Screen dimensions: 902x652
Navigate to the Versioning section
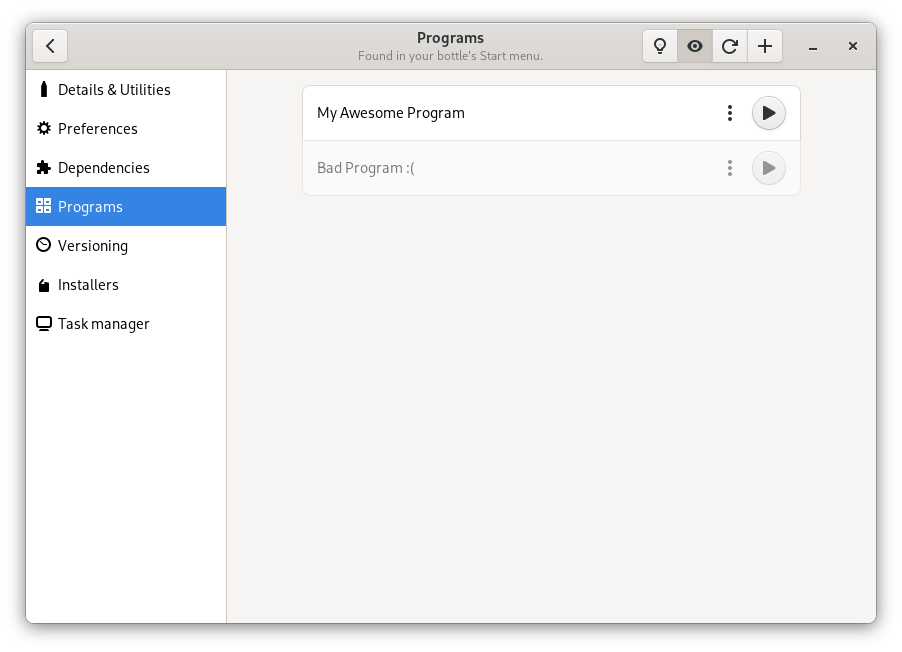point(94,245)
